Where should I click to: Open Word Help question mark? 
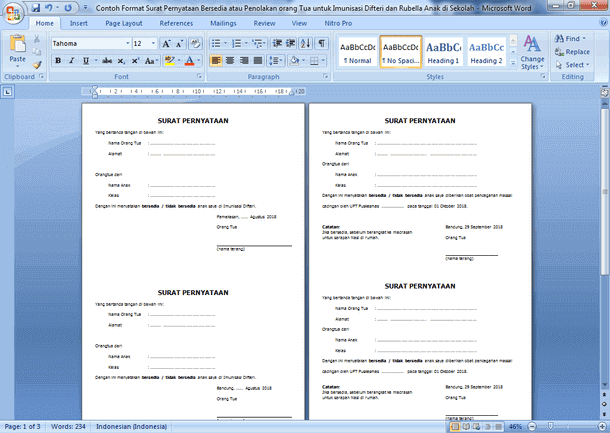click(604, 23)
